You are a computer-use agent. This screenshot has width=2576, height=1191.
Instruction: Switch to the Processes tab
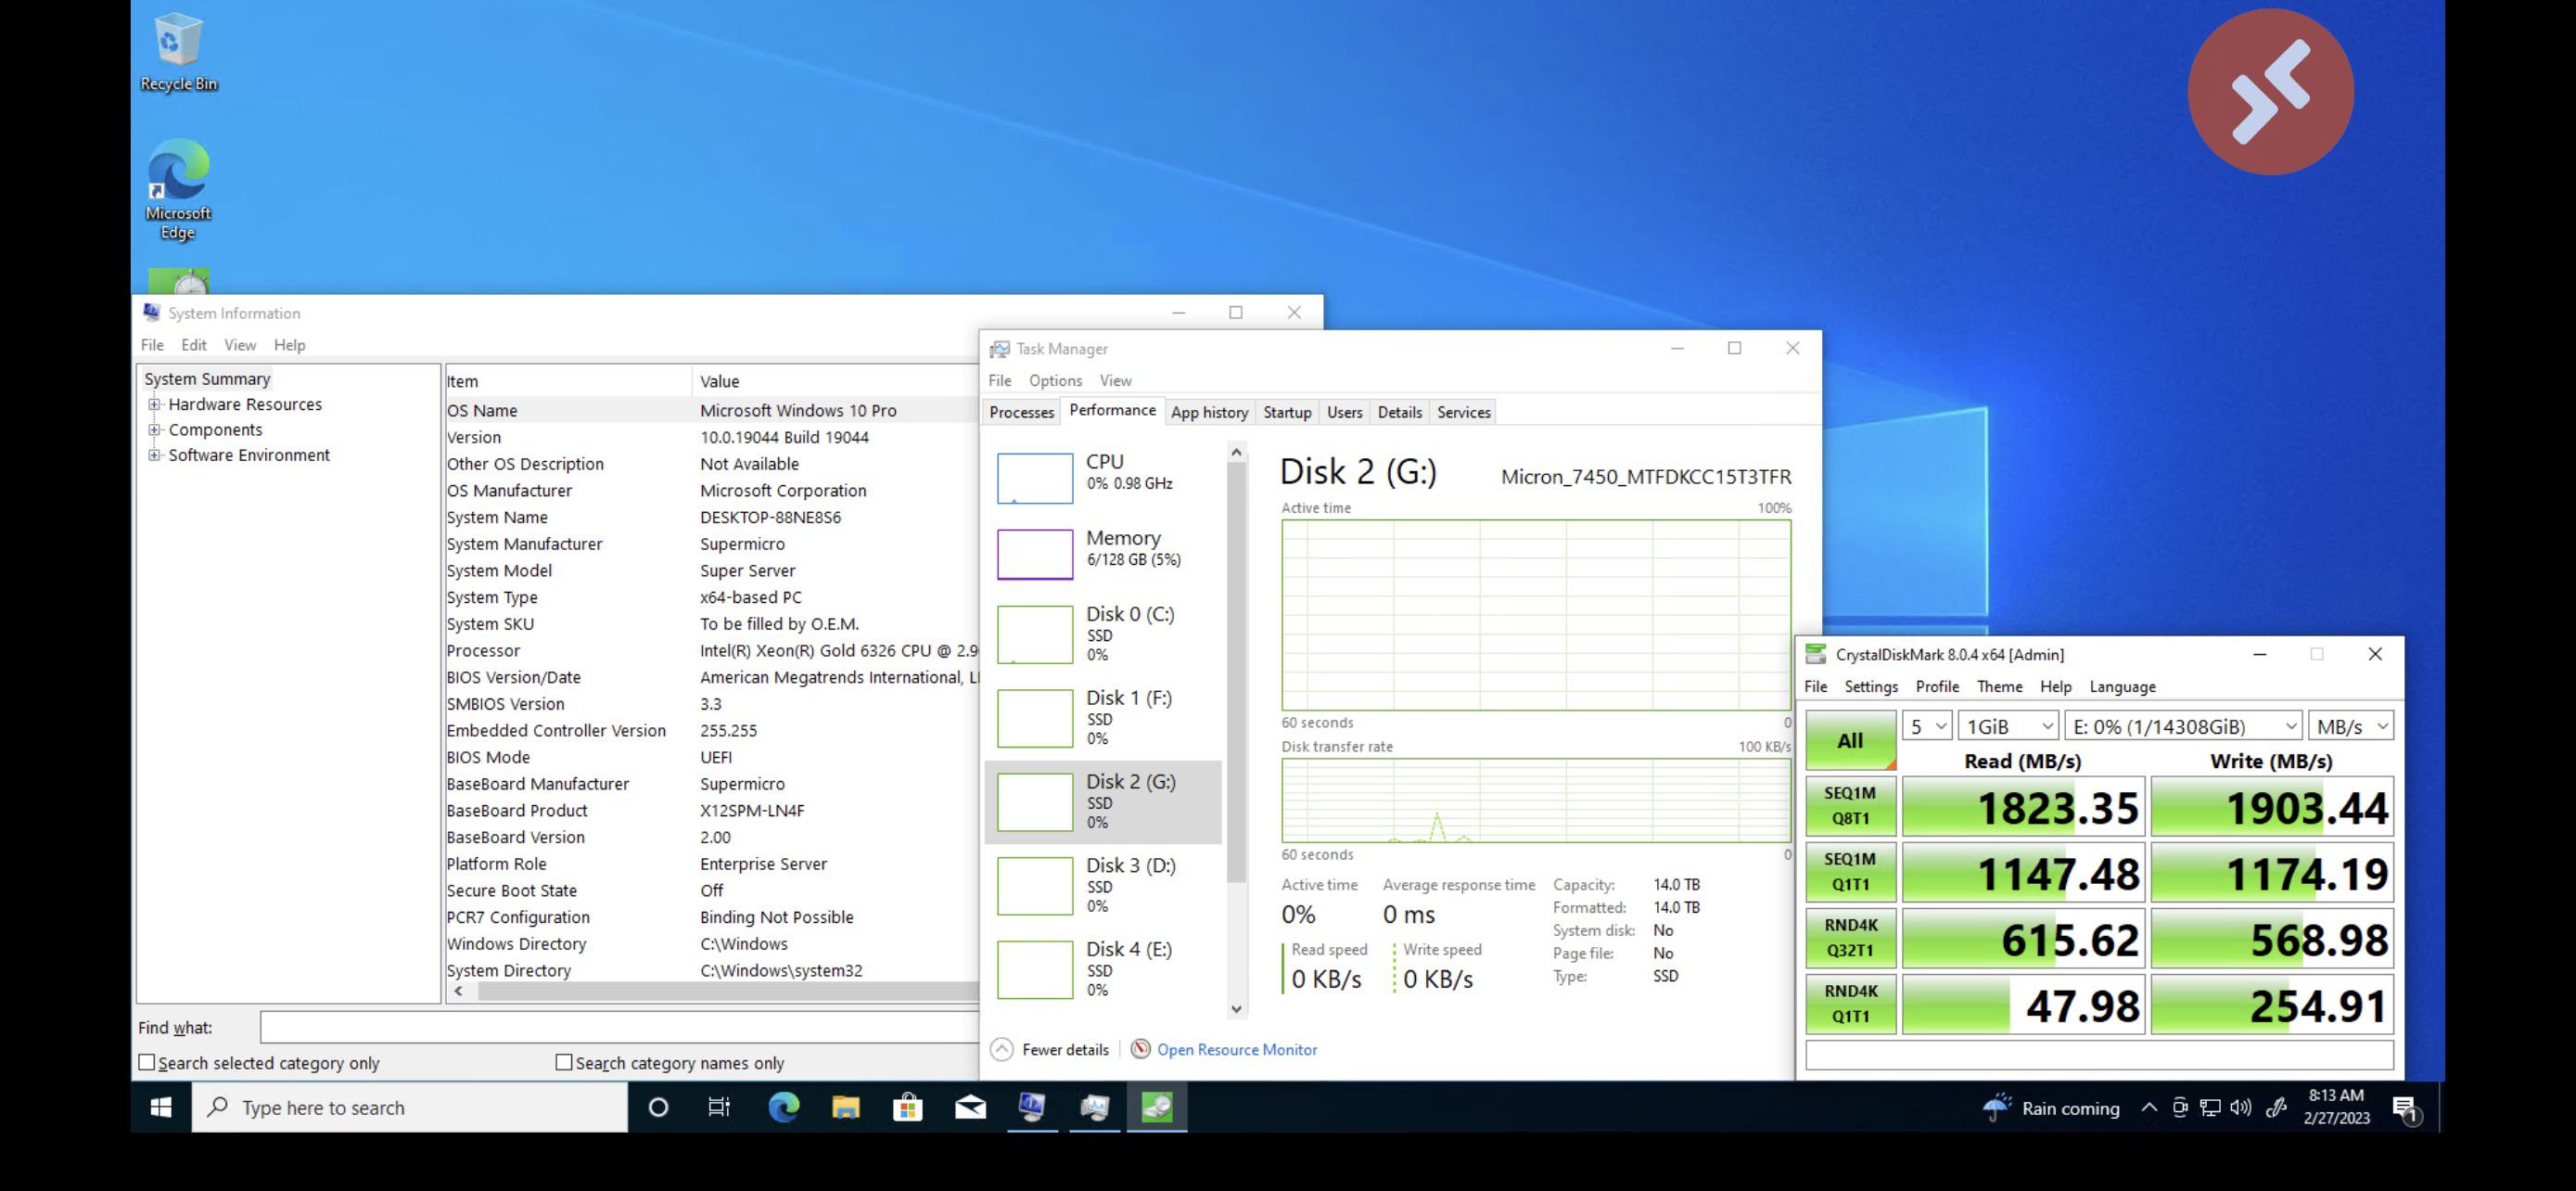point(1021,412)
